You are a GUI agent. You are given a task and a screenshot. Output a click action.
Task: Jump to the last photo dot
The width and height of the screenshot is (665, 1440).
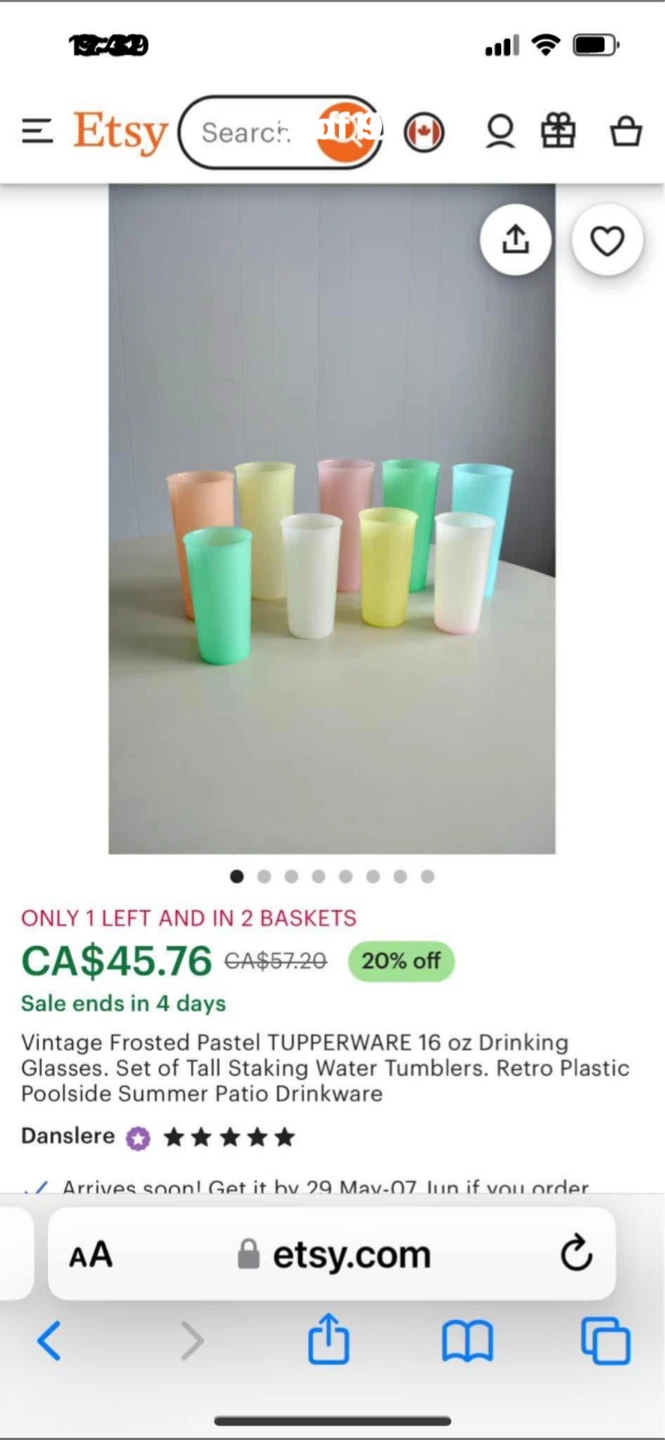tap(427, 876)
